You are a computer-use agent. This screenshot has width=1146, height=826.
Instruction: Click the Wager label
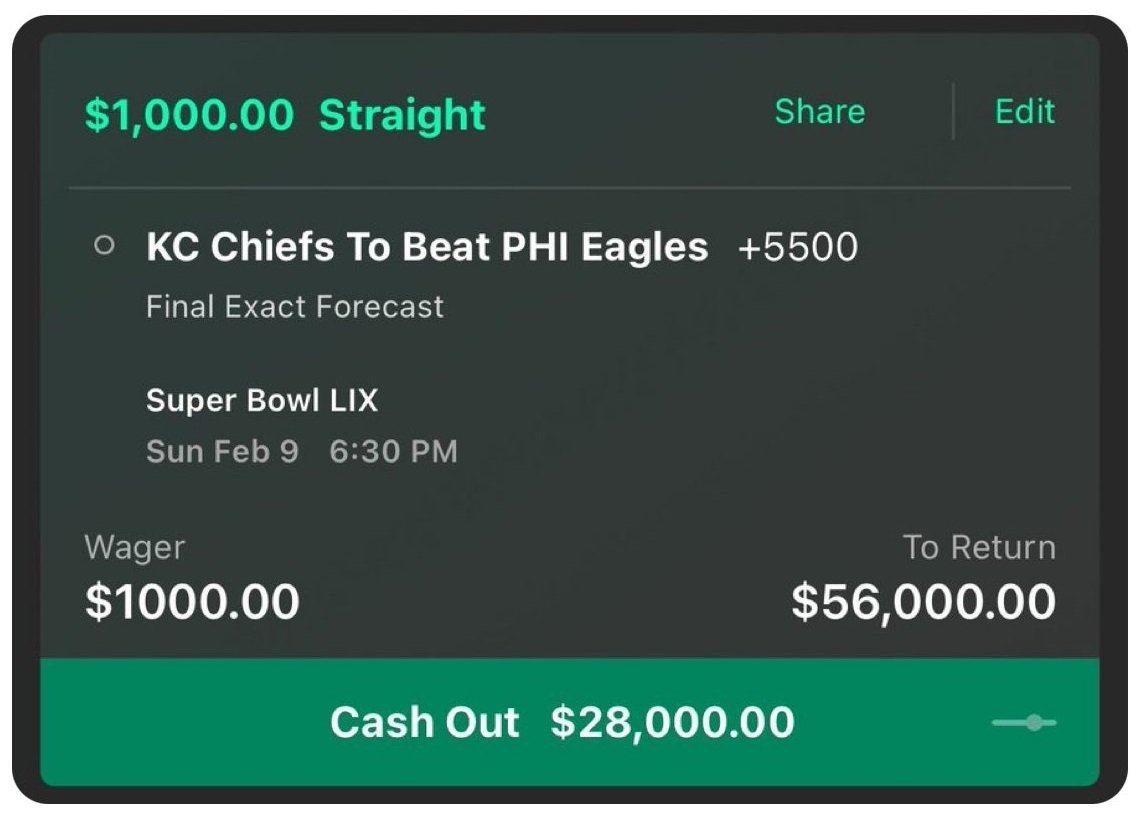coord(134,548)
